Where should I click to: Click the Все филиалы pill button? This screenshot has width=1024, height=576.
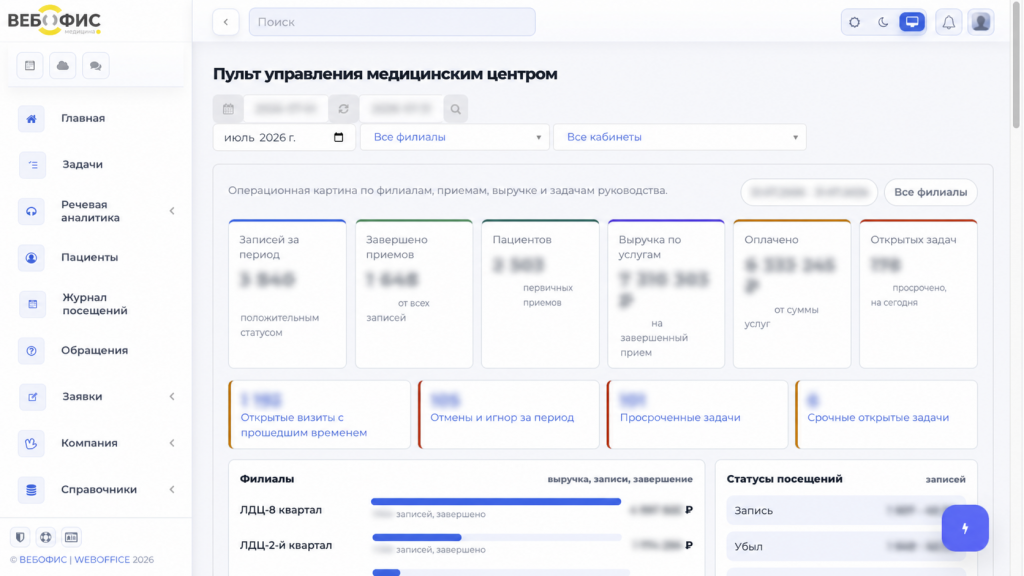(x=930, y=192)
